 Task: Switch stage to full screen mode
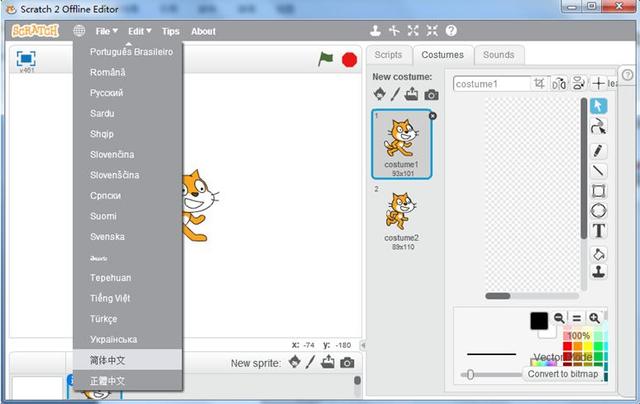[x=26, y=59]
